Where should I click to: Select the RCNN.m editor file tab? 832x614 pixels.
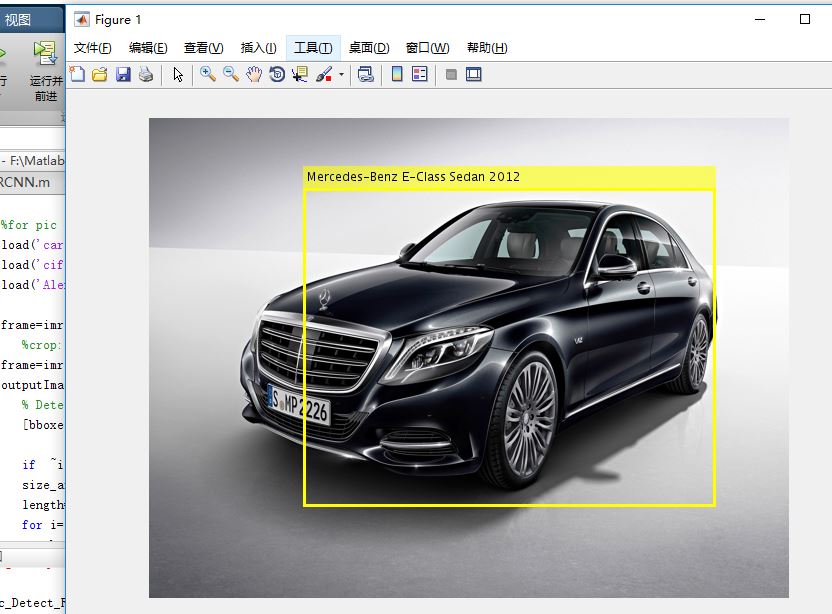(25, 182)
